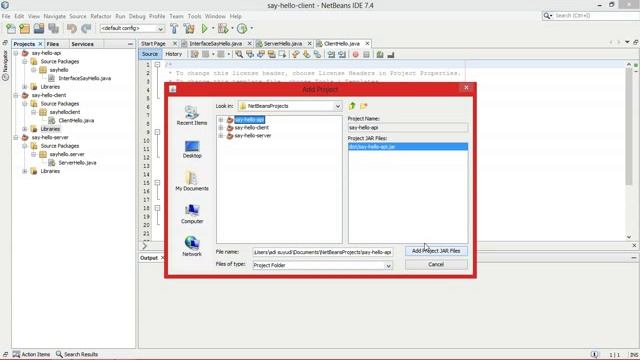Image resolution: width=640 pixels, height=360 pixels.
Task: Open the Tools menu
Action: (x=194, y=16)
